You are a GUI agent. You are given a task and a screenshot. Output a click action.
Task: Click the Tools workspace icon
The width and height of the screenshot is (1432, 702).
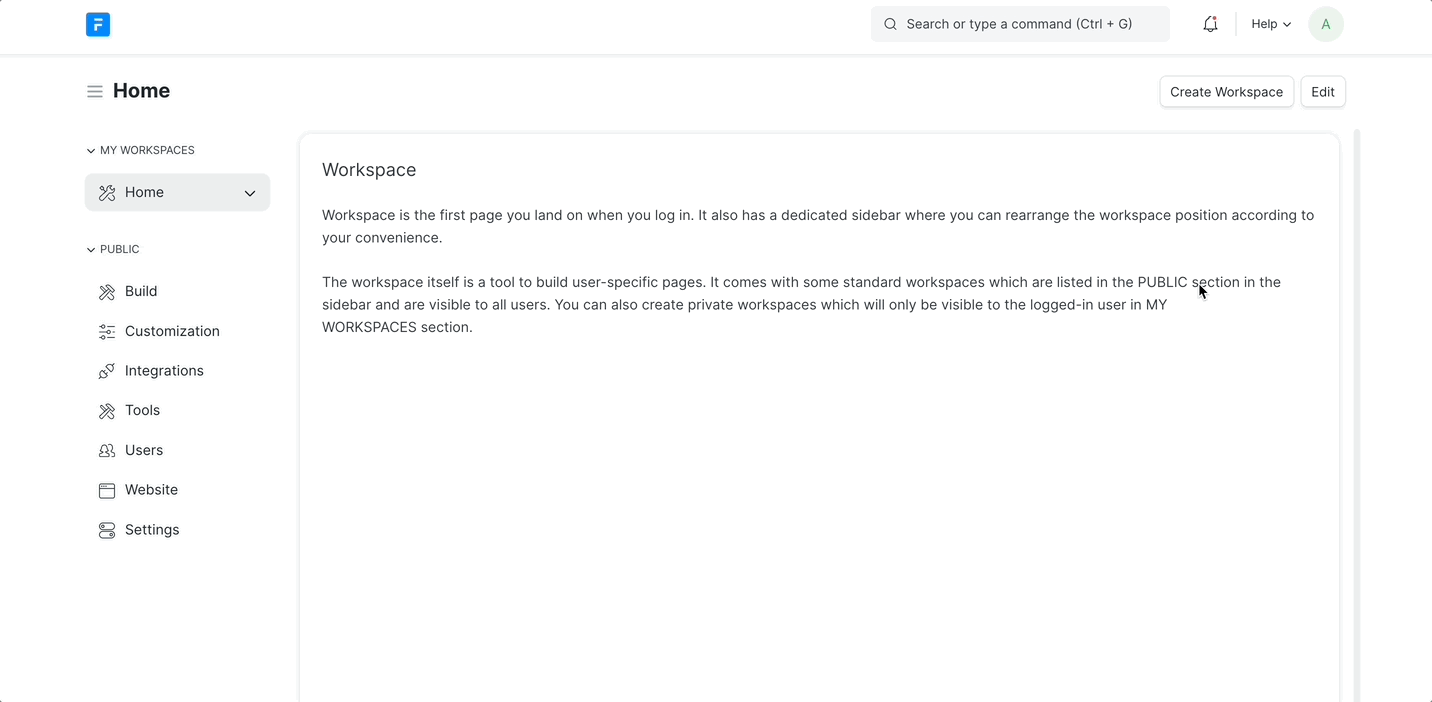coord(107,411)
